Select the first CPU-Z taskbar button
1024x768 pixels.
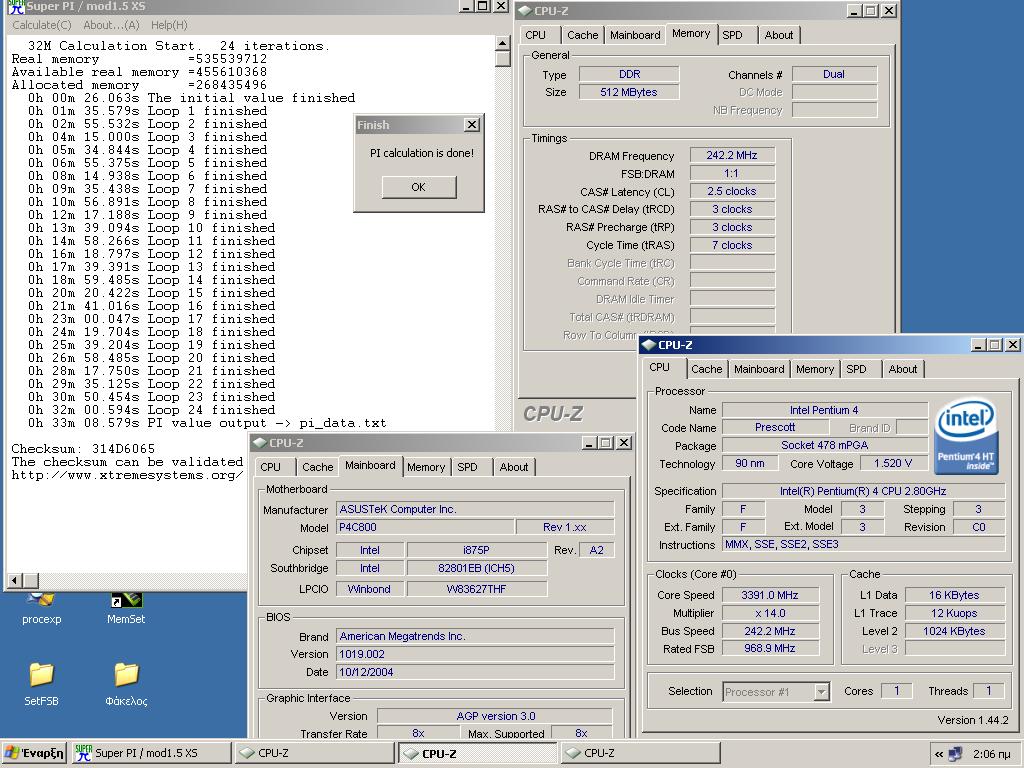(x=314, y=752)
